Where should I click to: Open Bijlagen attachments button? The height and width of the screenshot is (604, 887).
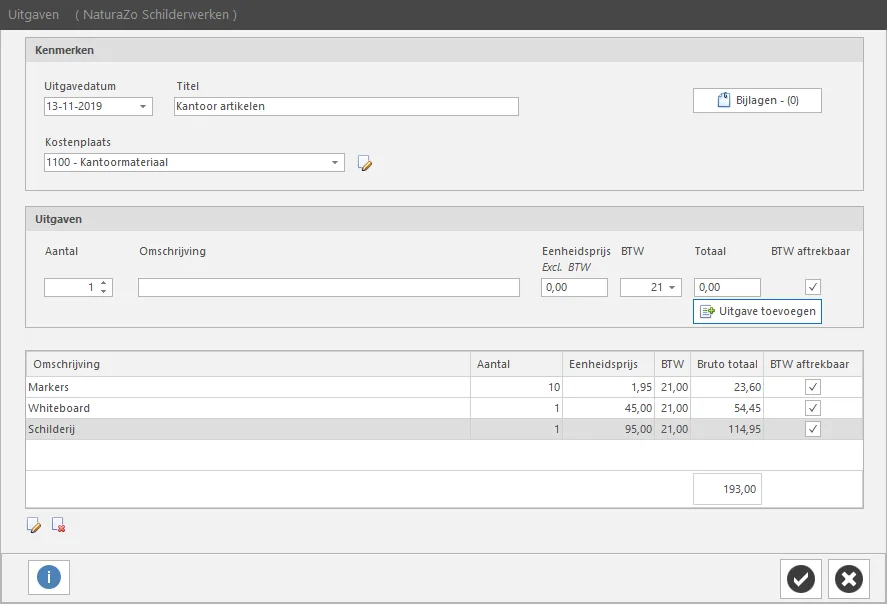757,101
